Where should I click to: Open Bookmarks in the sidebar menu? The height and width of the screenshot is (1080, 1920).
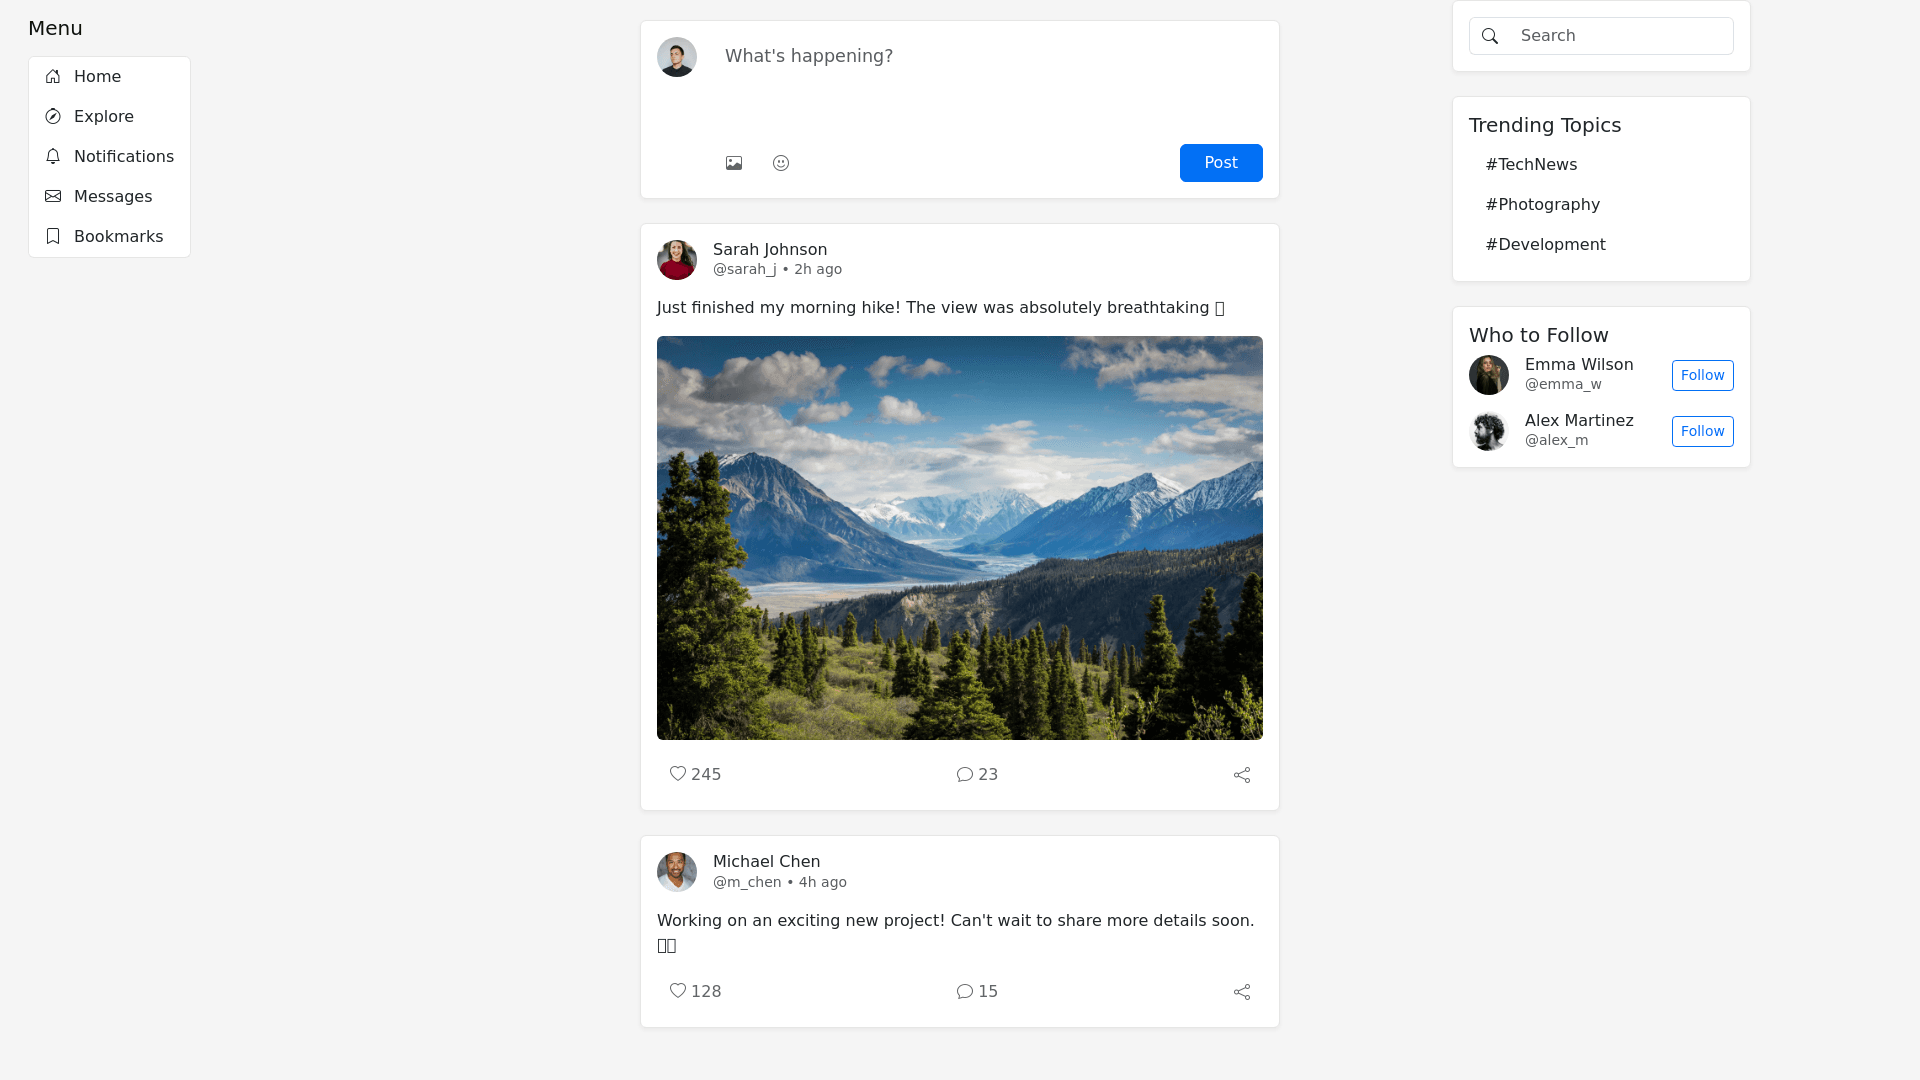point(118,237)
